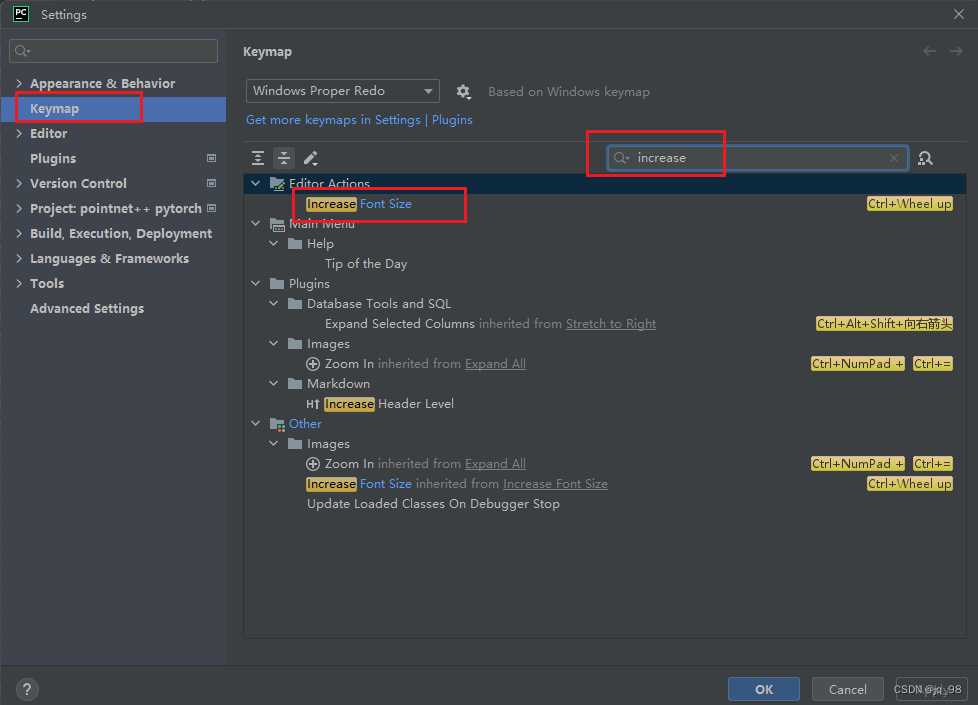This screenshot has height=705, width=978.
Task: Select Increase Font Size under Editor Actions
Action: [359, 204]
